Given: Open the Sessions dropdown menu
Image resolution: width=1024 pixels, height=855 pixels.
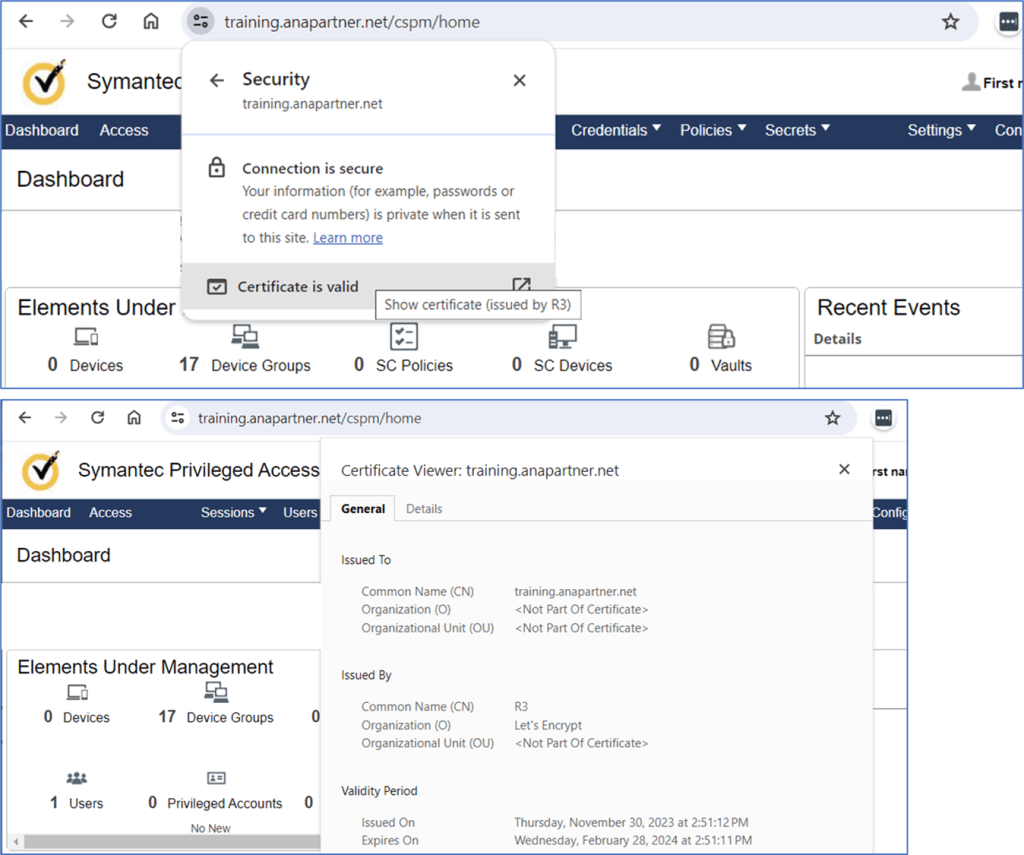Looking at the screenshot, I should pos(233,513).
